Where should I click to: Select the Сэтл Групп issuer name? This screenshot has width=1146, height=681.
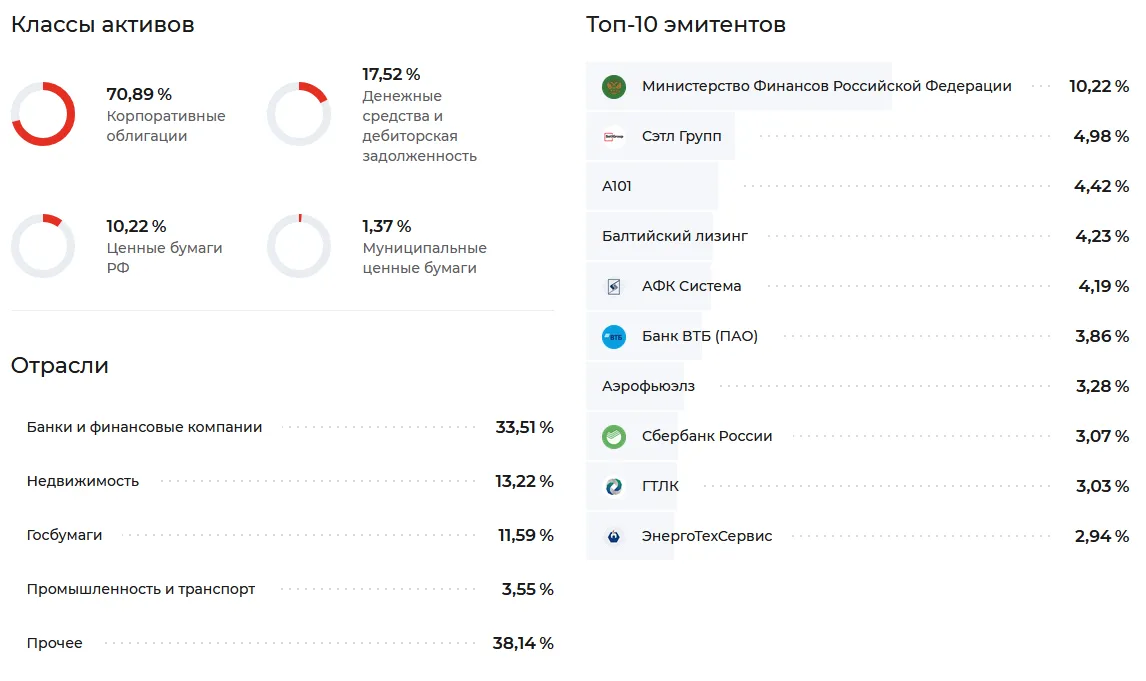click(681, 136)
